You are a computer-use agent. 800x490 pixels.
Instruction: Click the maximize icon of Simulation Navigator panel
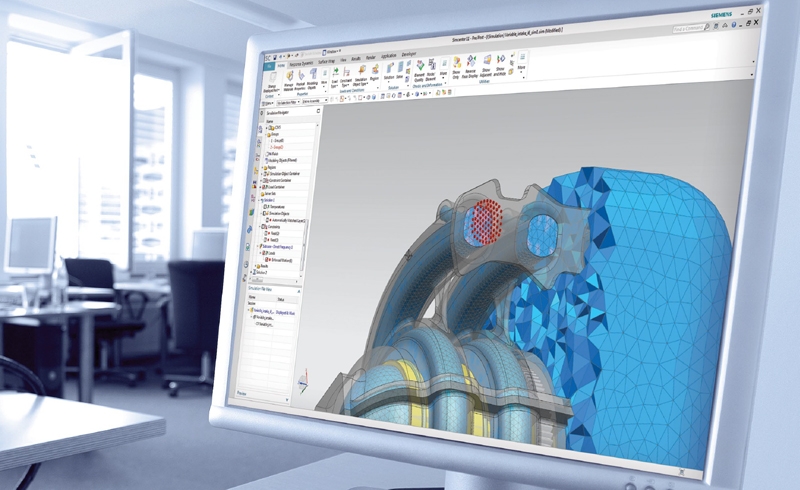(318, 111)
